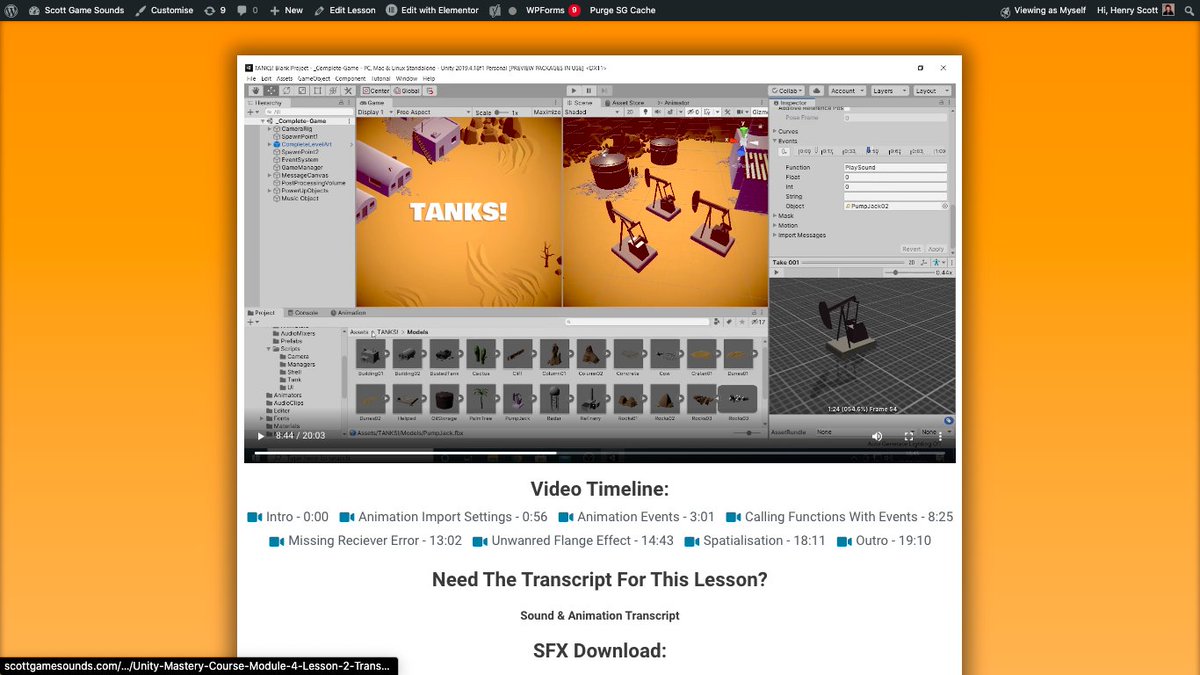Viewport: 1200px width, 675px height.
Task: Open the Unity Window menu
Action: point(406,78)
